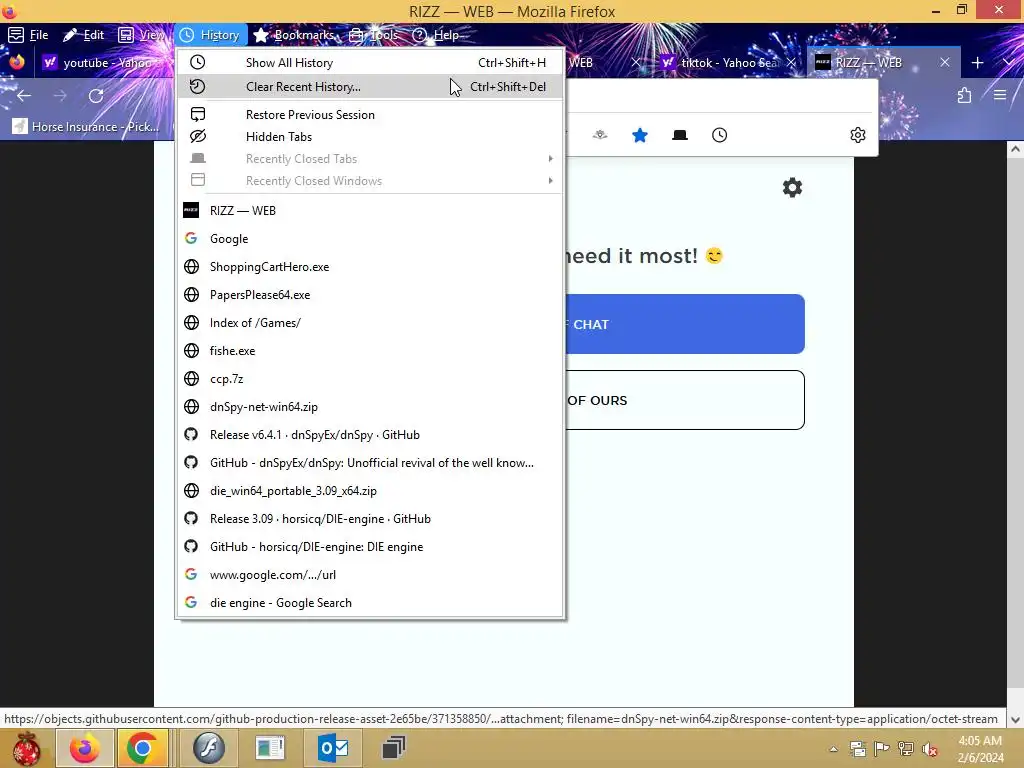Click the history clock icon in urlbar panel
The height and width of the screenshot is (768, 1024).
(x=719, y=135)
